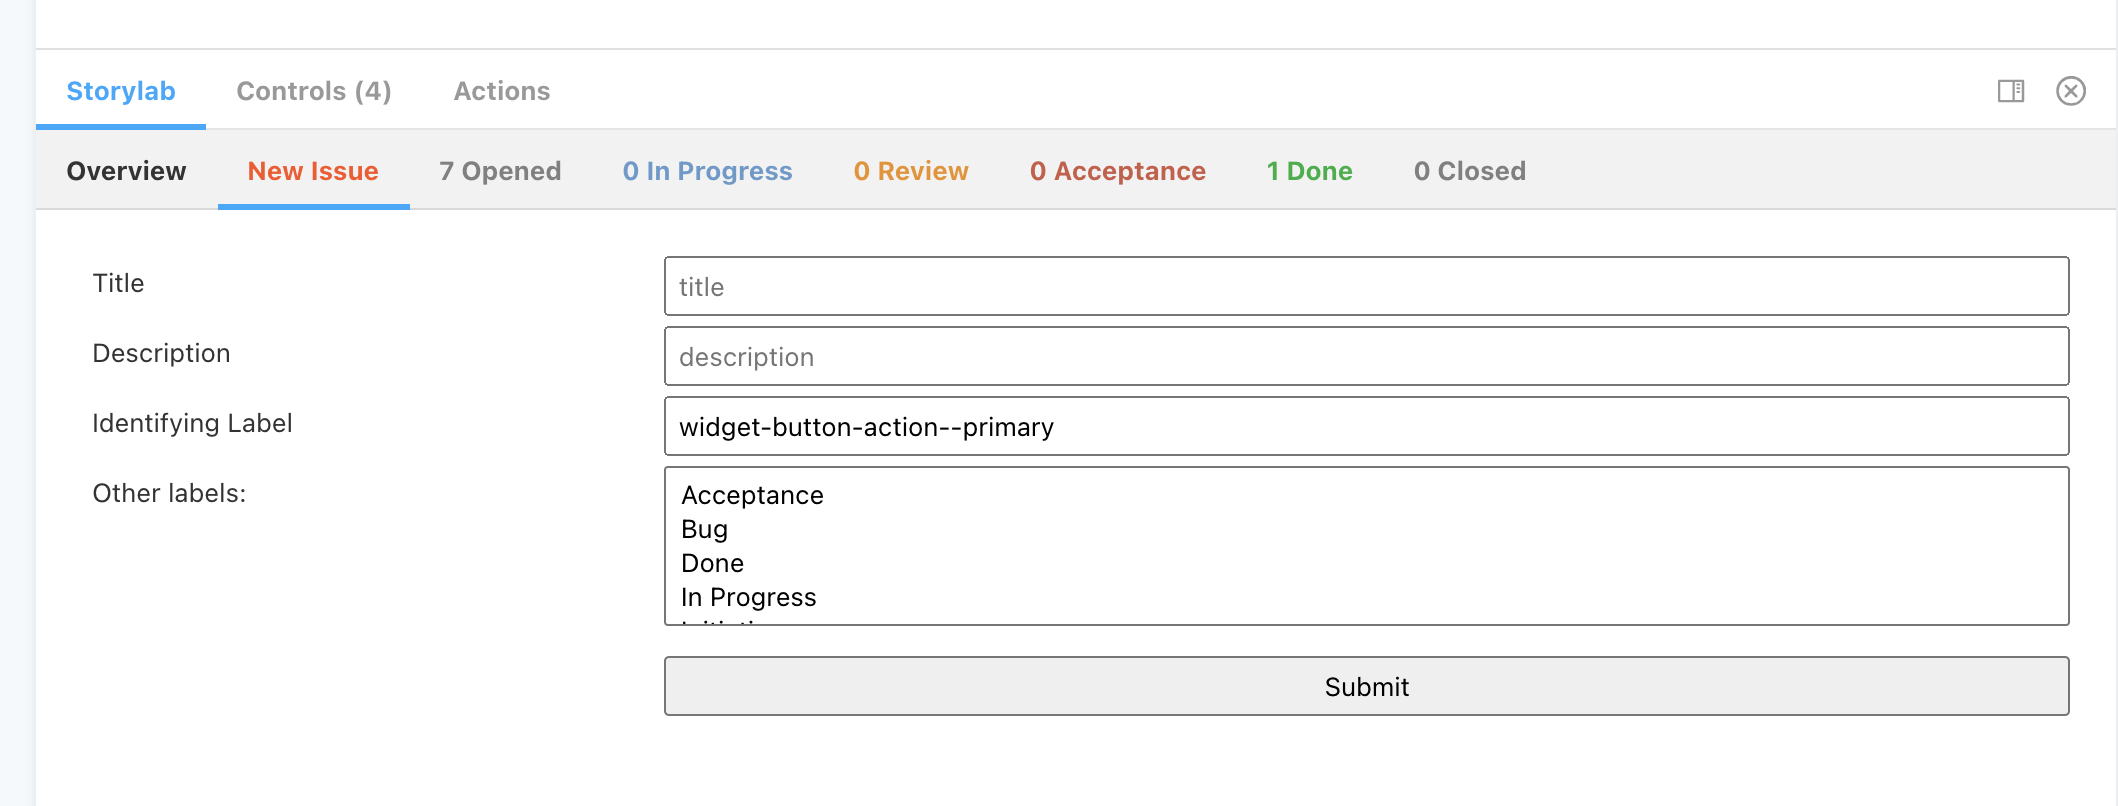The width and height of the screenshot is (2118, 806).
Task: Click the Title input field
Action: pyautogui.click(x=1366, y=287)
